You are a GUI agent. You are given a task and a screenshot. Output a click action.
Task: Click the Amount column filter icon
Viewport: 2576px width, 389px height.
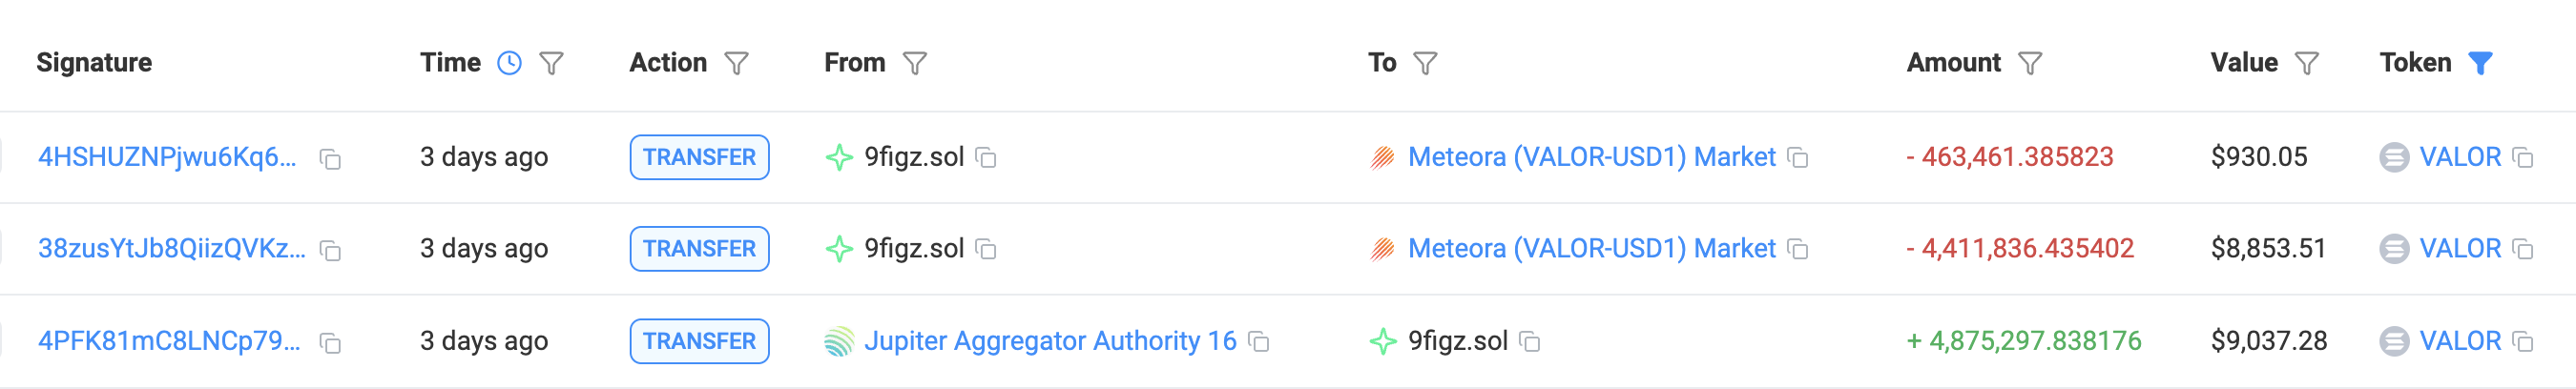[2029, 64]
